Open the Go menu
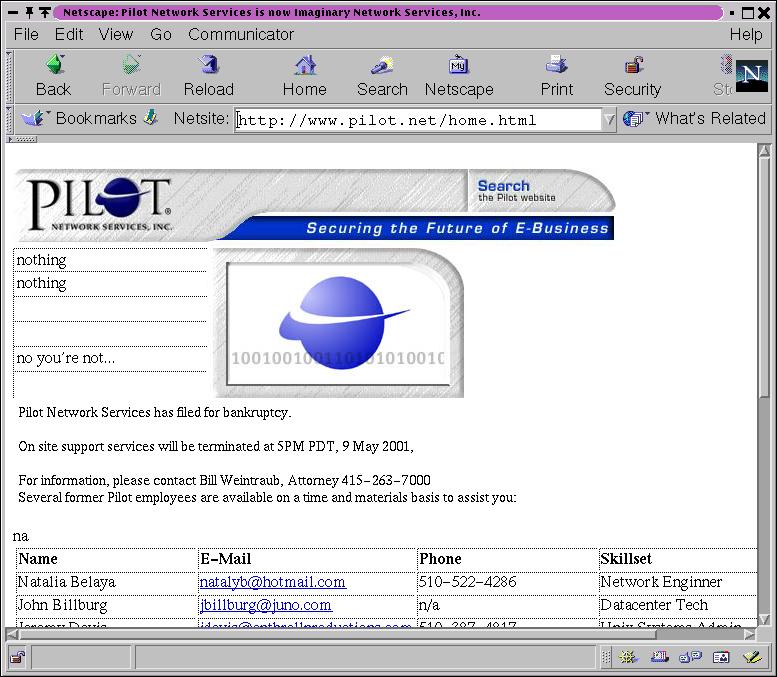The height and width of the screenshot is (677, 777). click(161, 34)
